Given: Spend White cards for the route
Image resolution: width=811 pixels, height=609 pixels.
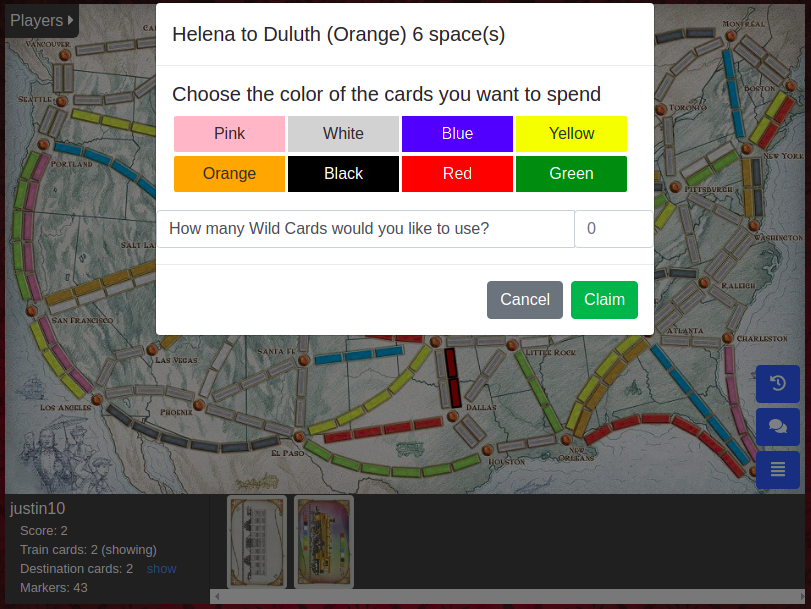Looking at the screenshot, I should pyautogui.click(x=343, y=133).
